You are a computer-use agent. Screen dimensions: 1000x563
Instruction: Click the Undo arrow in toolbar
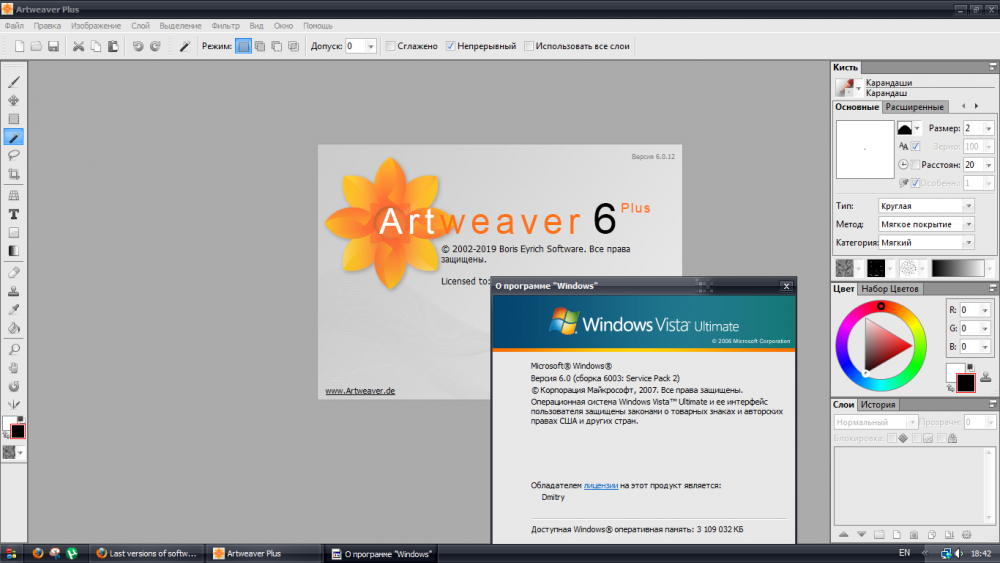click(138, 46)
